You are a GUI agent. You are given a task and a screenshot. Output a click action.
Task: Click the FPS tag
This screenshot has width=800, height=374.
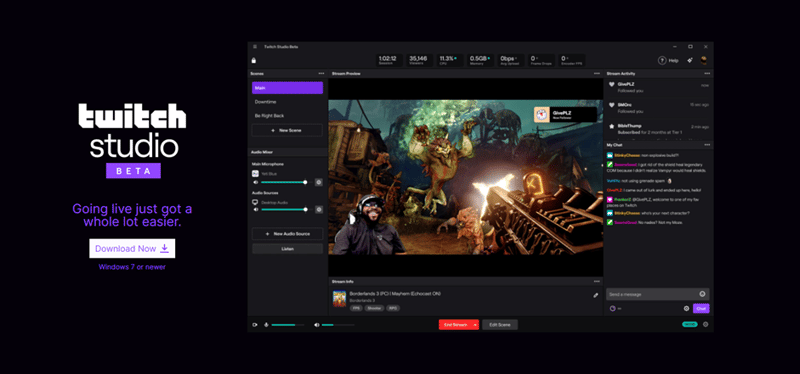click(x=355, y=308)
